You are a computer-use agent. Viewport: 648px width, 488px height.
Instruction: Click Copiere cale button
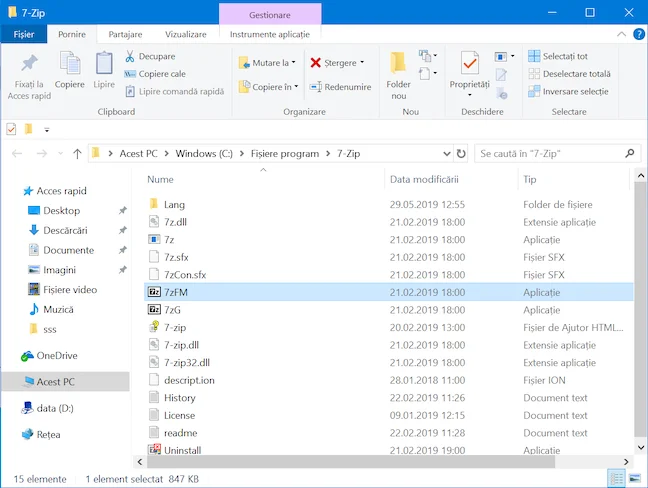click(x=155, y=74)
